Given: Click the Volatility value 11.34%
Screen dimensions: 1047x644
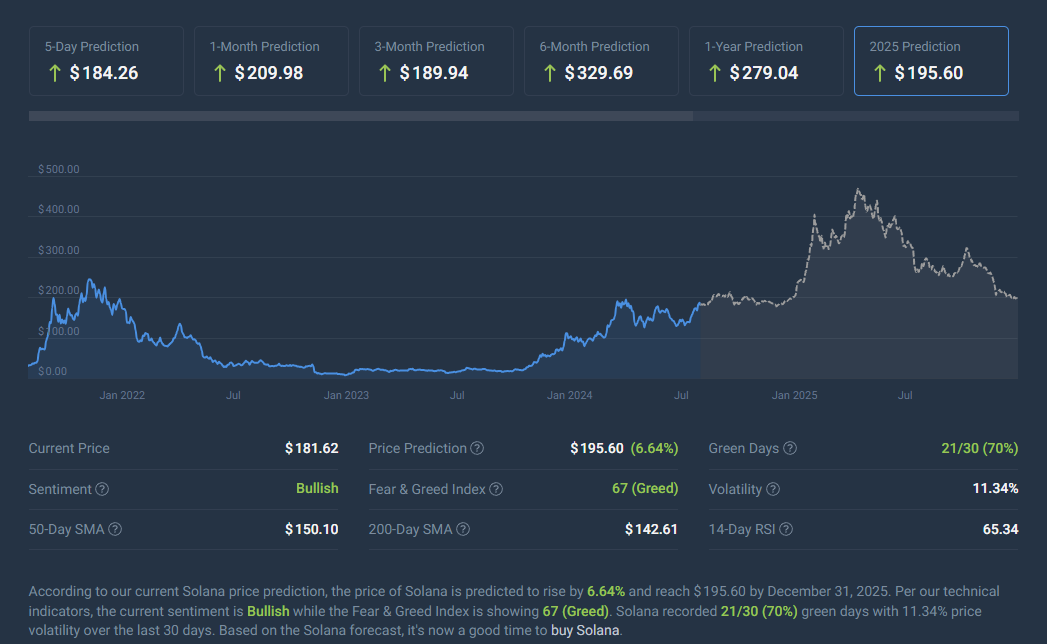Looking at the screenshot, I should [x=995, y=488].
